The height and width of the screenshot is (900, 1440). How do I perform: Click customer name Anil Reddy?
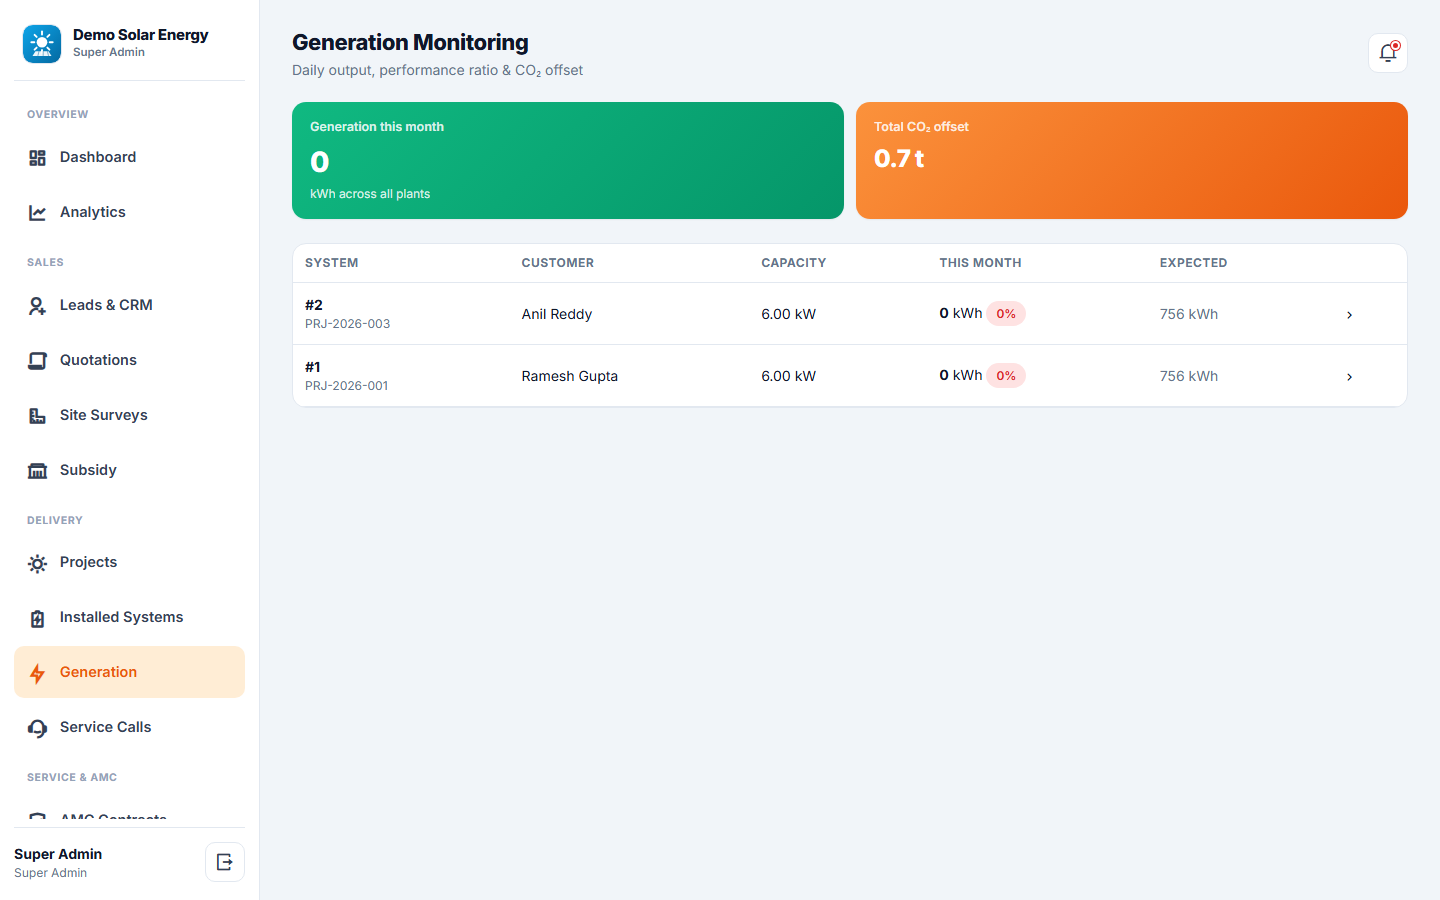pyautogui.click(x=557, y=314)
